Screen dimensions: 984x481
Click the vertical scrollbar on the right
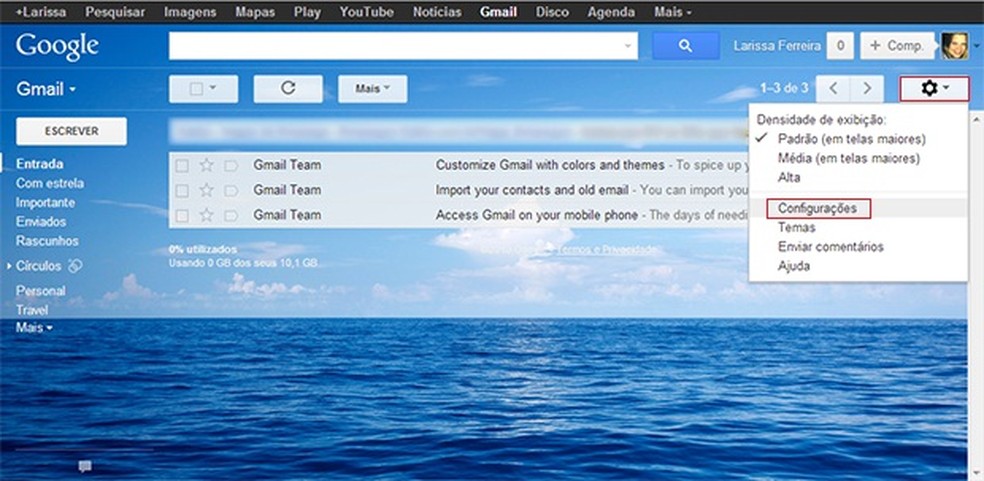click(976, 295)
